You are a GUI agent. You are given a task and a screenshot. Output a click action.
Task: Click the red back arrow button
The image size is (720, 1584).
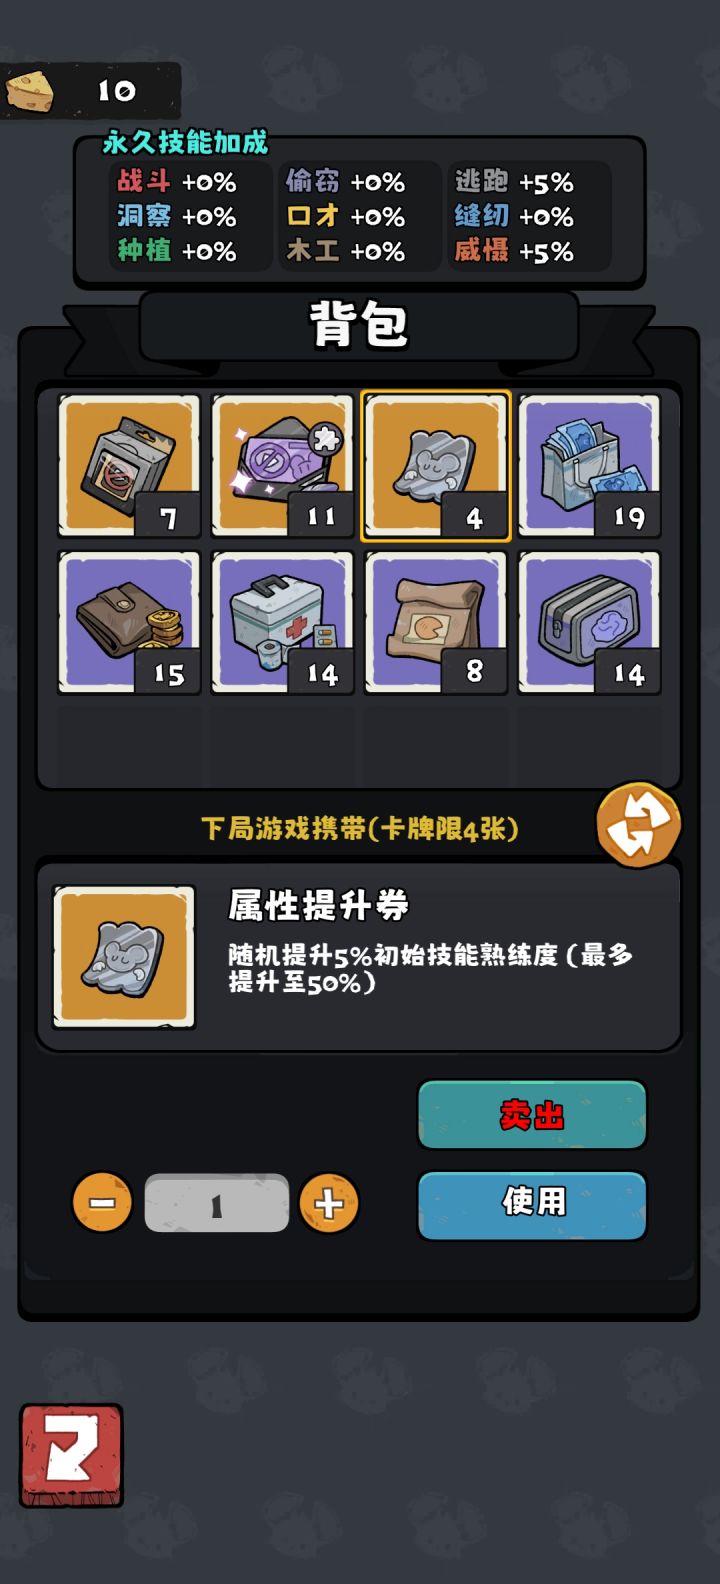(71, 1455)
